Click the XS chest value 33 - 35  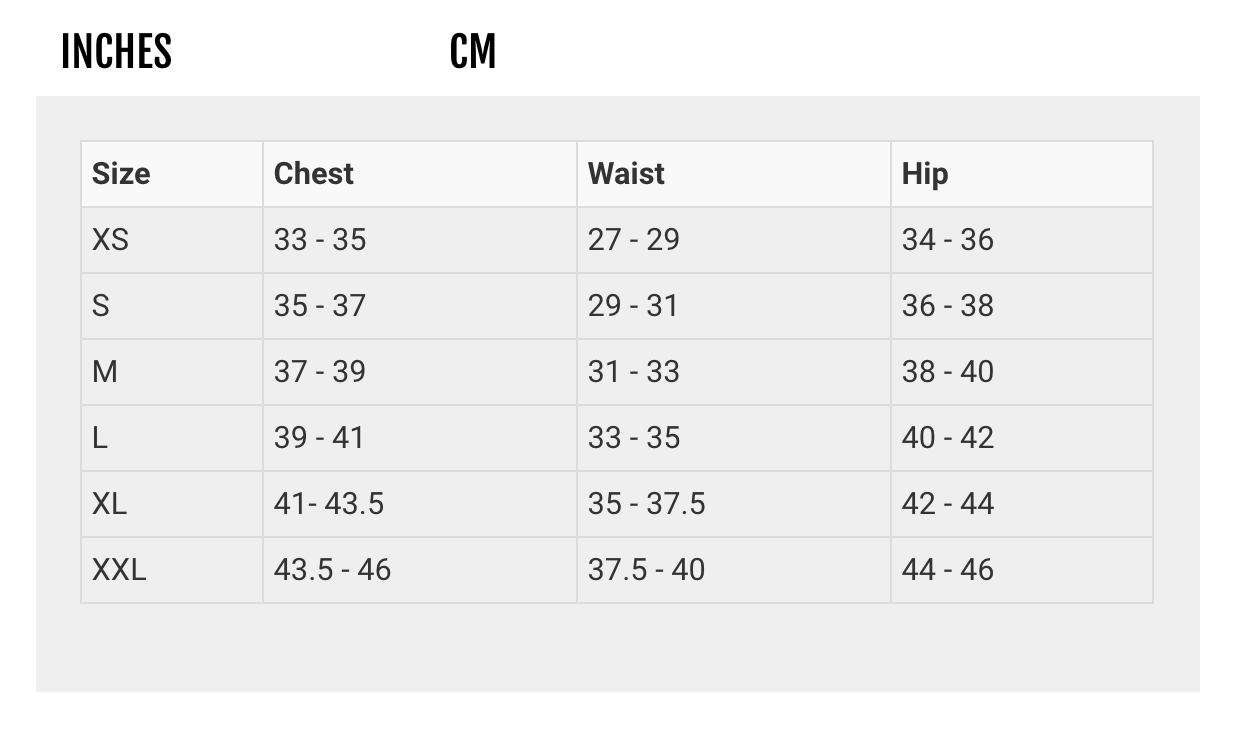[320, 240]
